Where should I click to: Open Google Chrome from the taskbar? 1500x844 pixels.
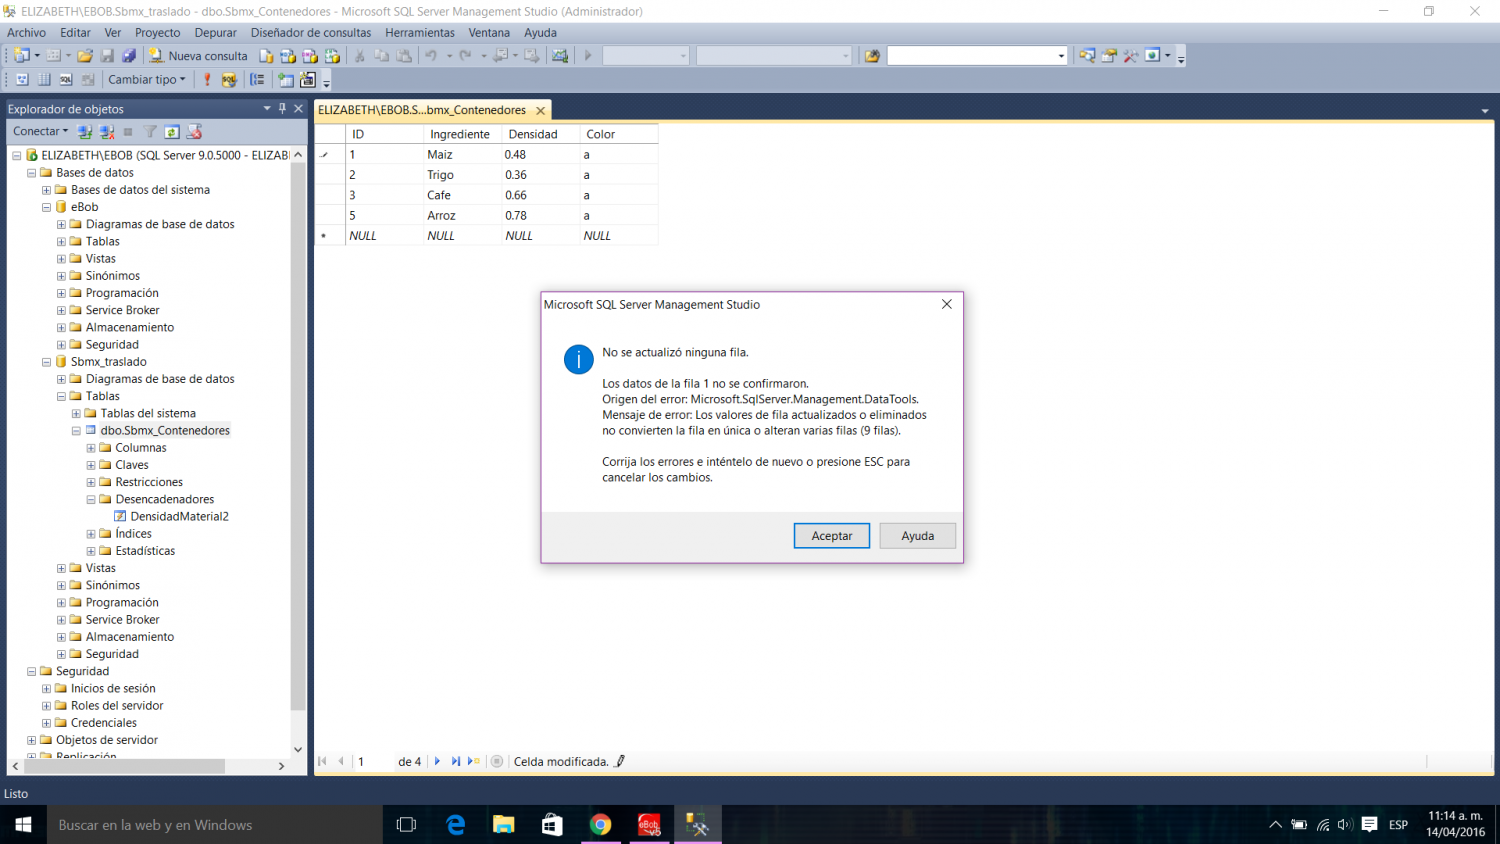pos(600,825)
